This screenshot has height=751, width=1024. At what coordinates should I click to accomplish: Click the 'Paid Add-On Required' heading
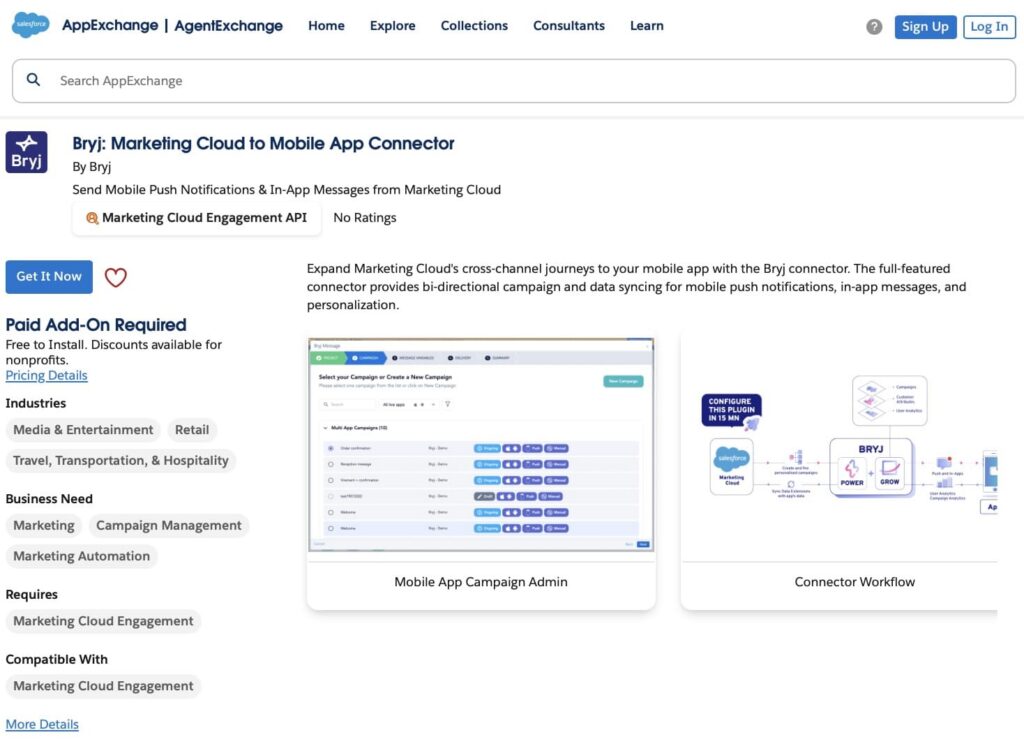[x=96, y=325]
